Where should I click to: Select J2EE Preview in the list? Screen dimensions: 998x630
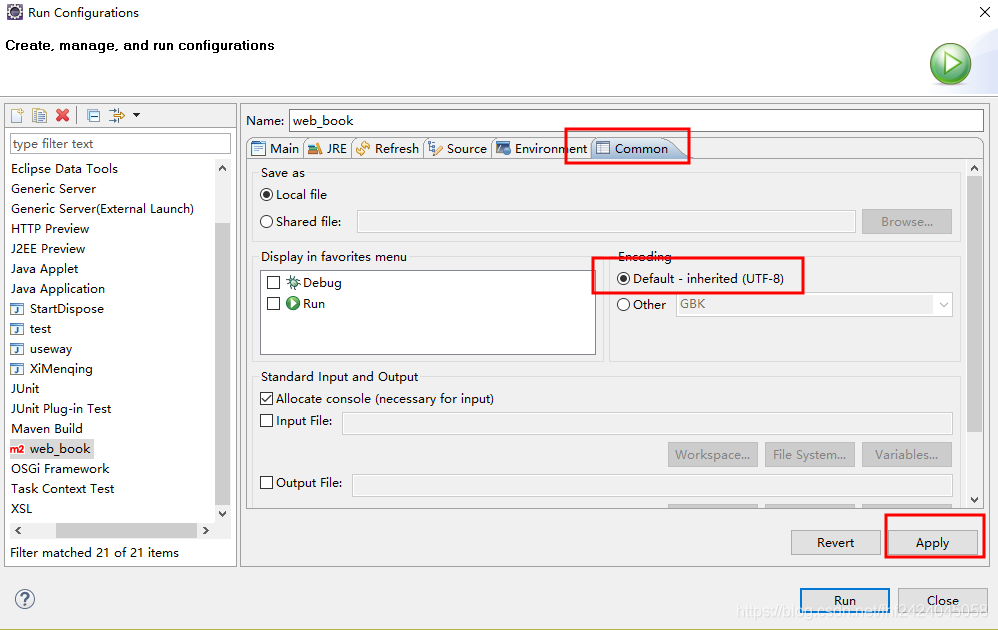tap(48, 249)
